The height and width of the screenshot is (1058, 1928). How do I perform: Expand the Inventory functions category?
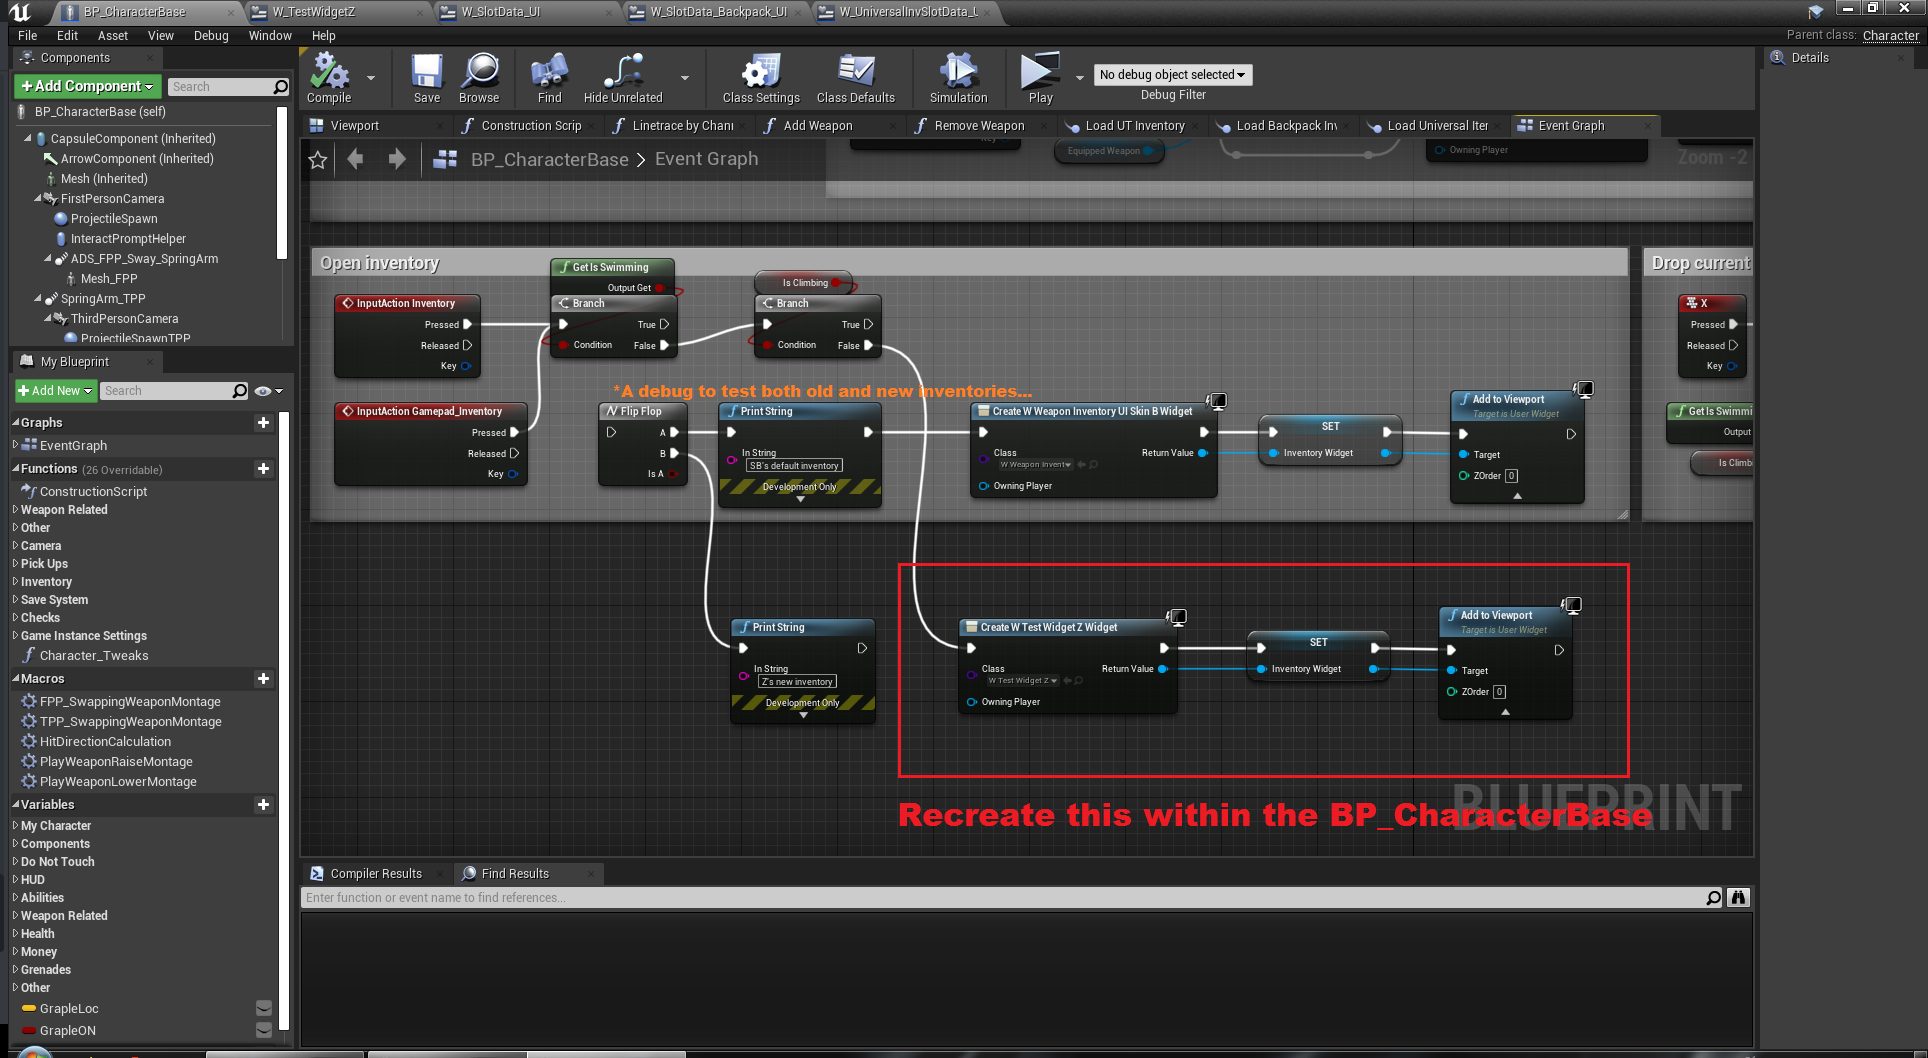coord(46,582)
